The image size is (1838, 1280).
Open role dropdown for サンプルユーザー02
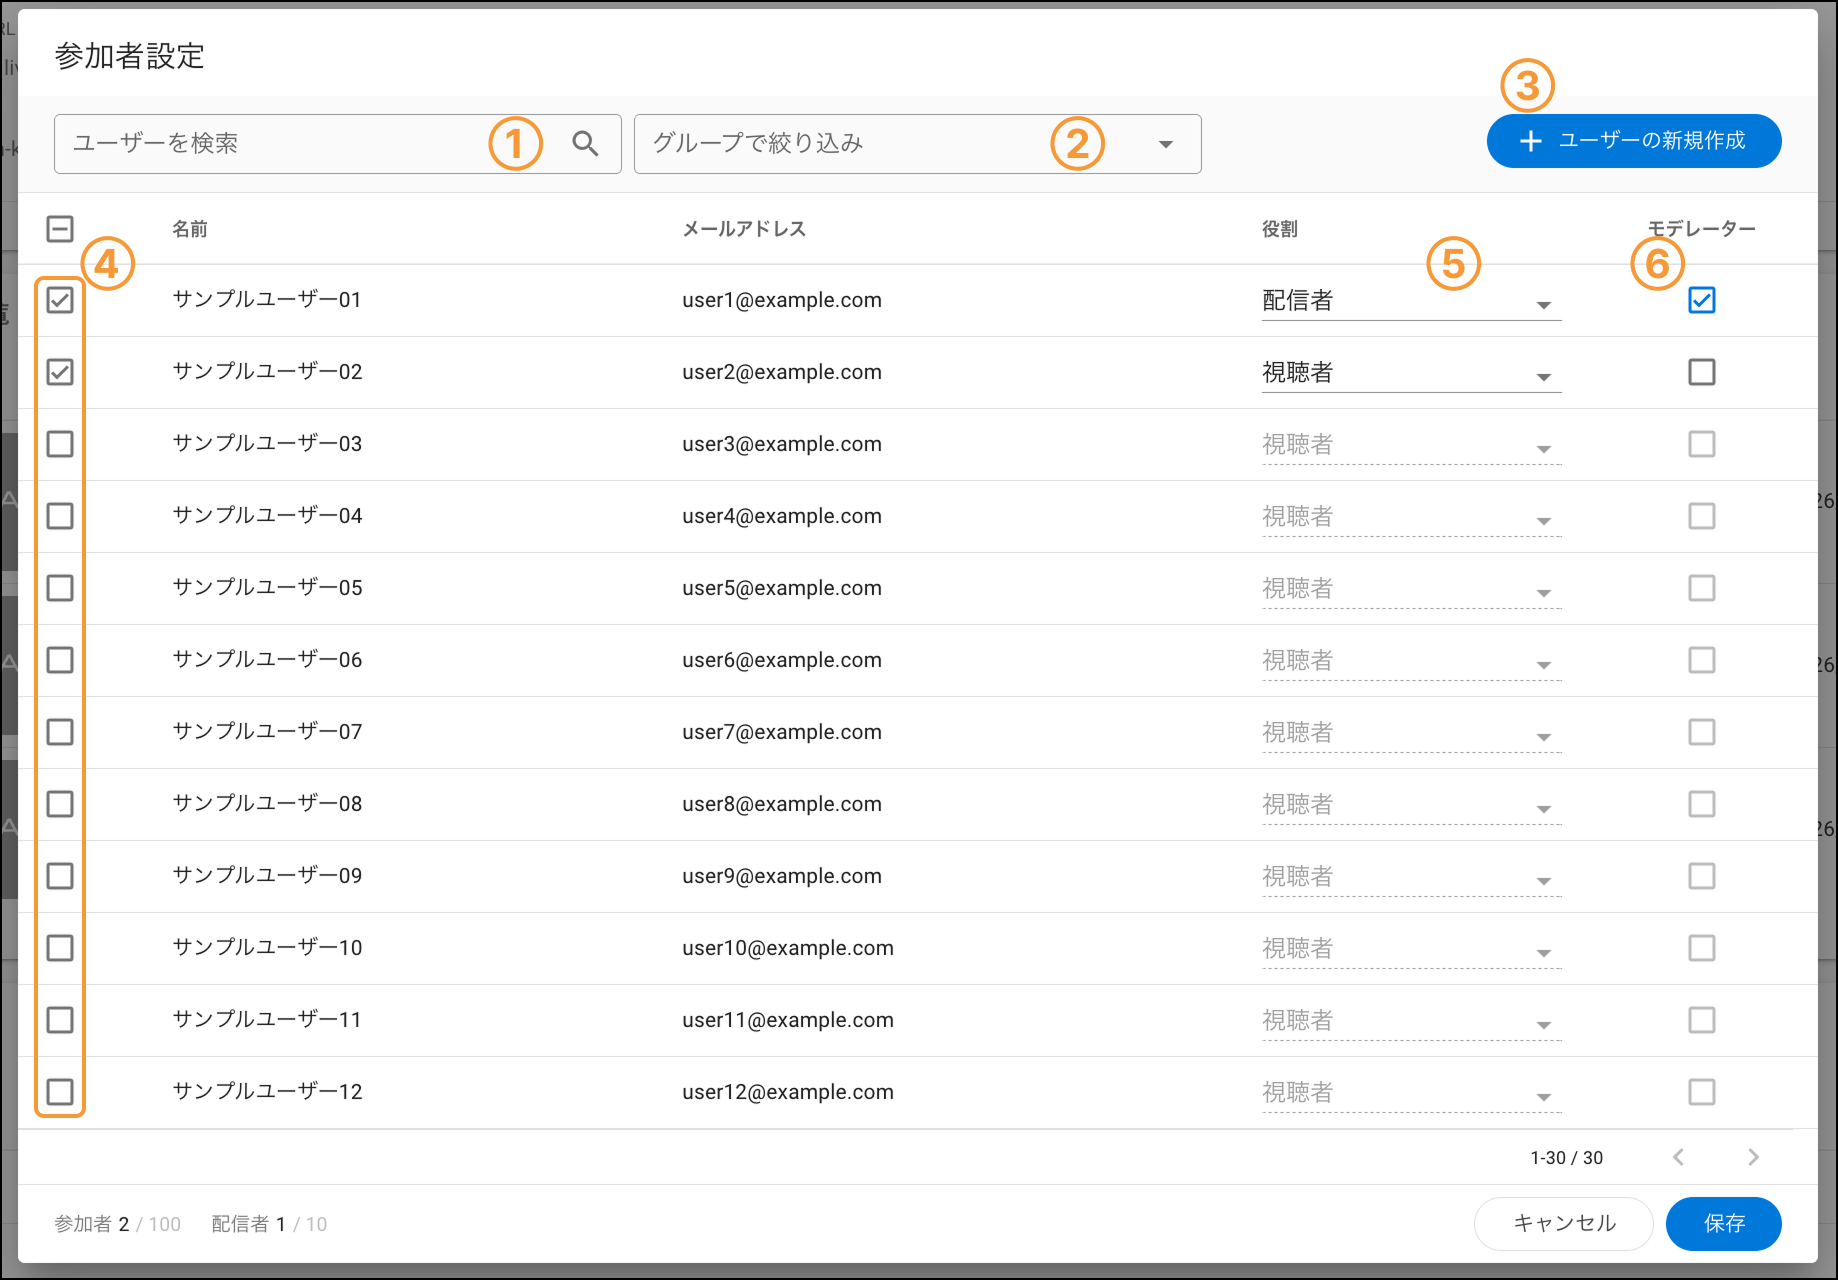1410,373
